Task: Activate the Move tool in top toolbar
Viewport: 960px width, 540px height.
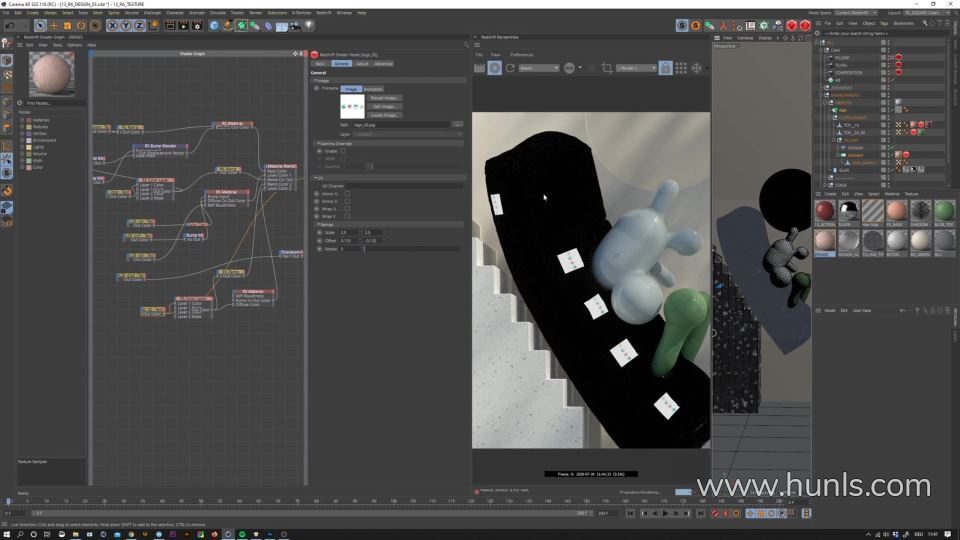Action: [x=54, y=26]
